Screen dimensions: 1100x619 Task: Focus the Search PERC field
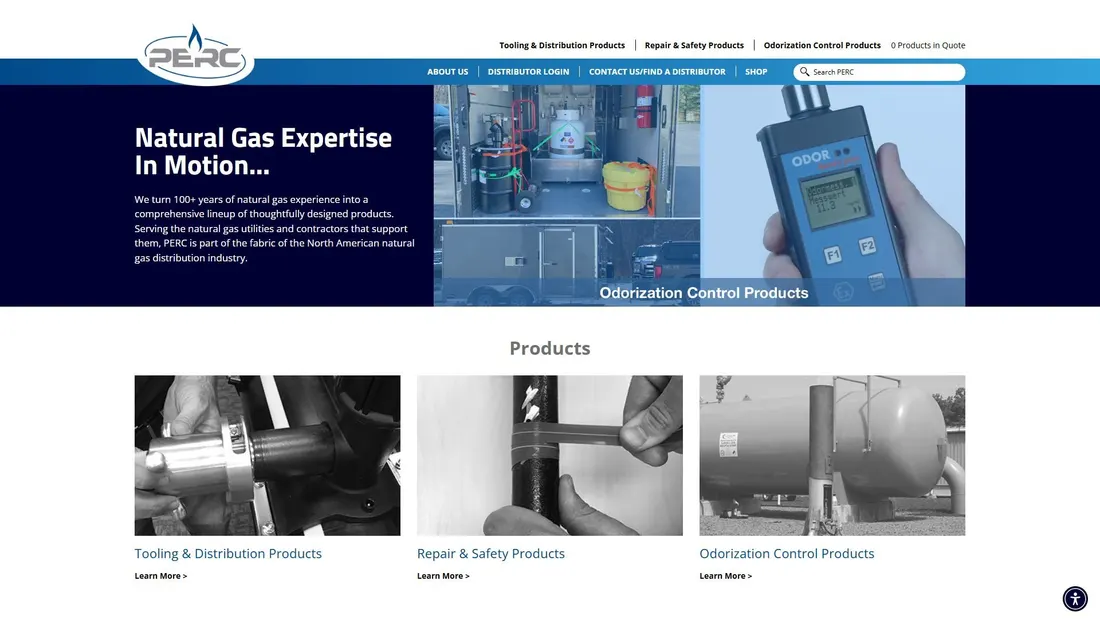coord(879,72)
